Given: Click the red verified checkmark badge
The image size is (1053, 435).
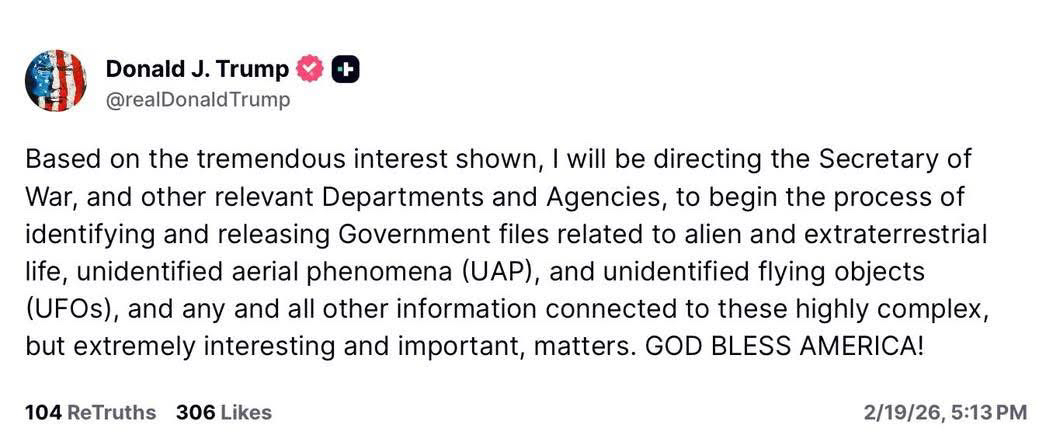Looking at the screenshot, I should point(310,69).
